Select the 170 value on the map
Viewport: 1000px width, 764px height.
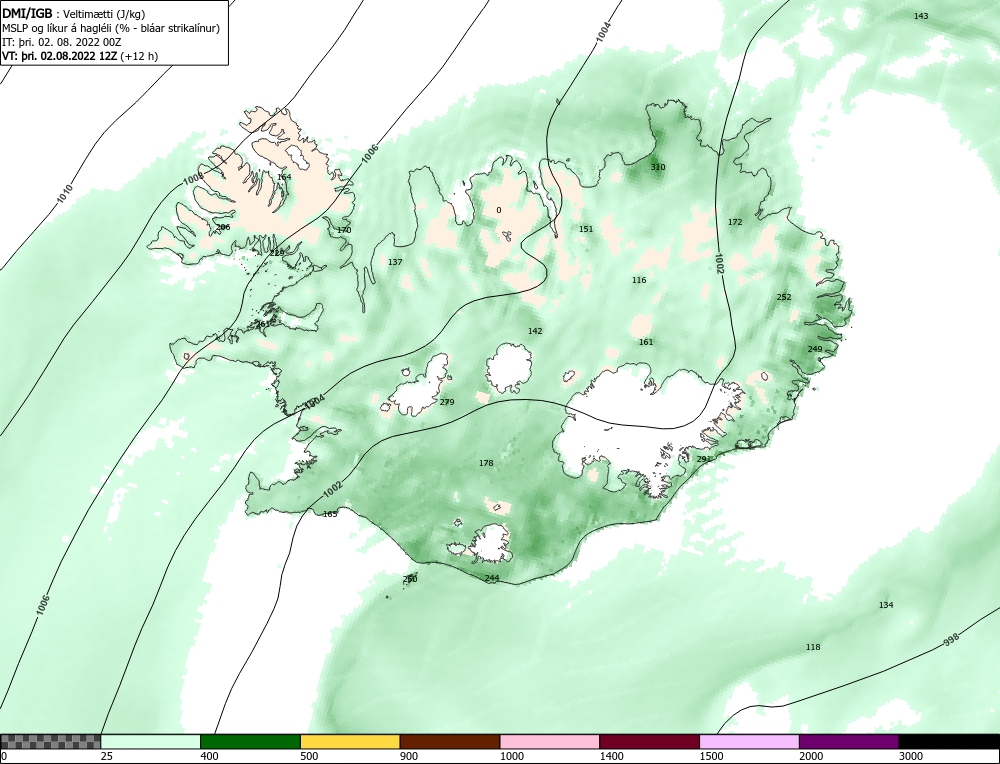coord(344,230)
